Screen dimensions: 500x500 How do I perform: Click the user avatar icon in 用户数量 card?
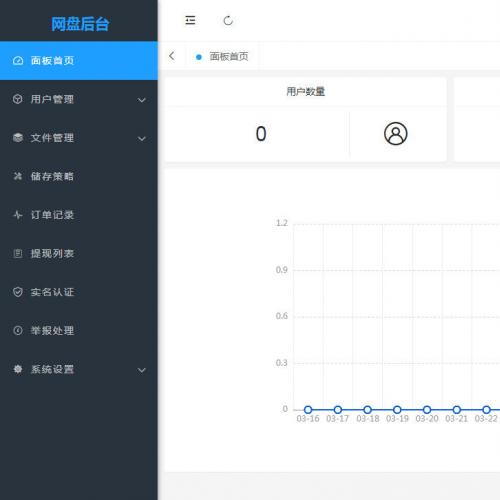coord(396,134)
